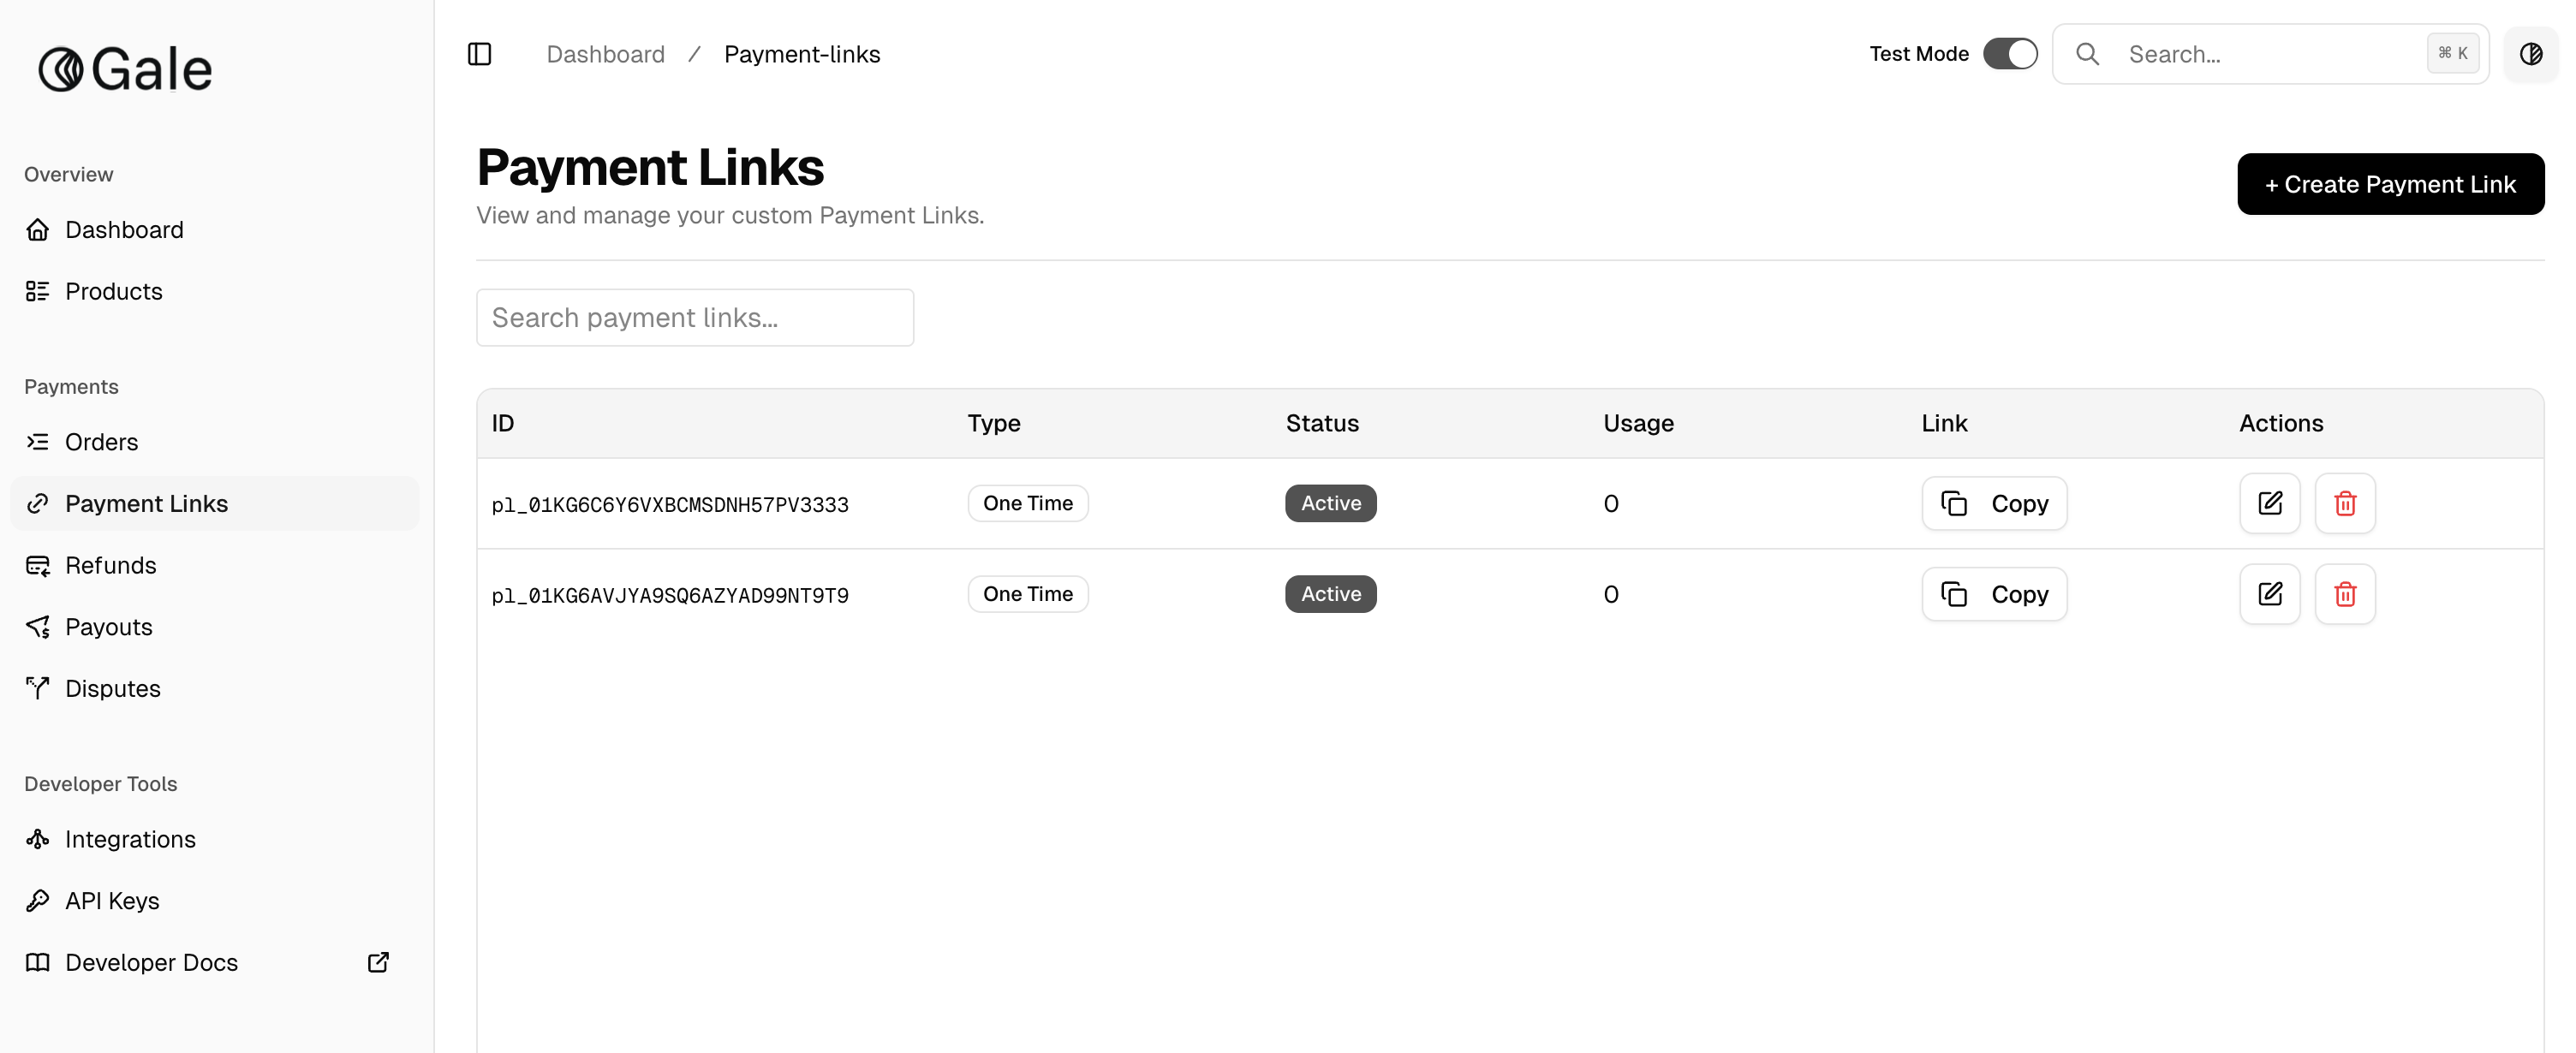Open Orders in the sidebar
2576x1053 pixels.
click(101, 442)
